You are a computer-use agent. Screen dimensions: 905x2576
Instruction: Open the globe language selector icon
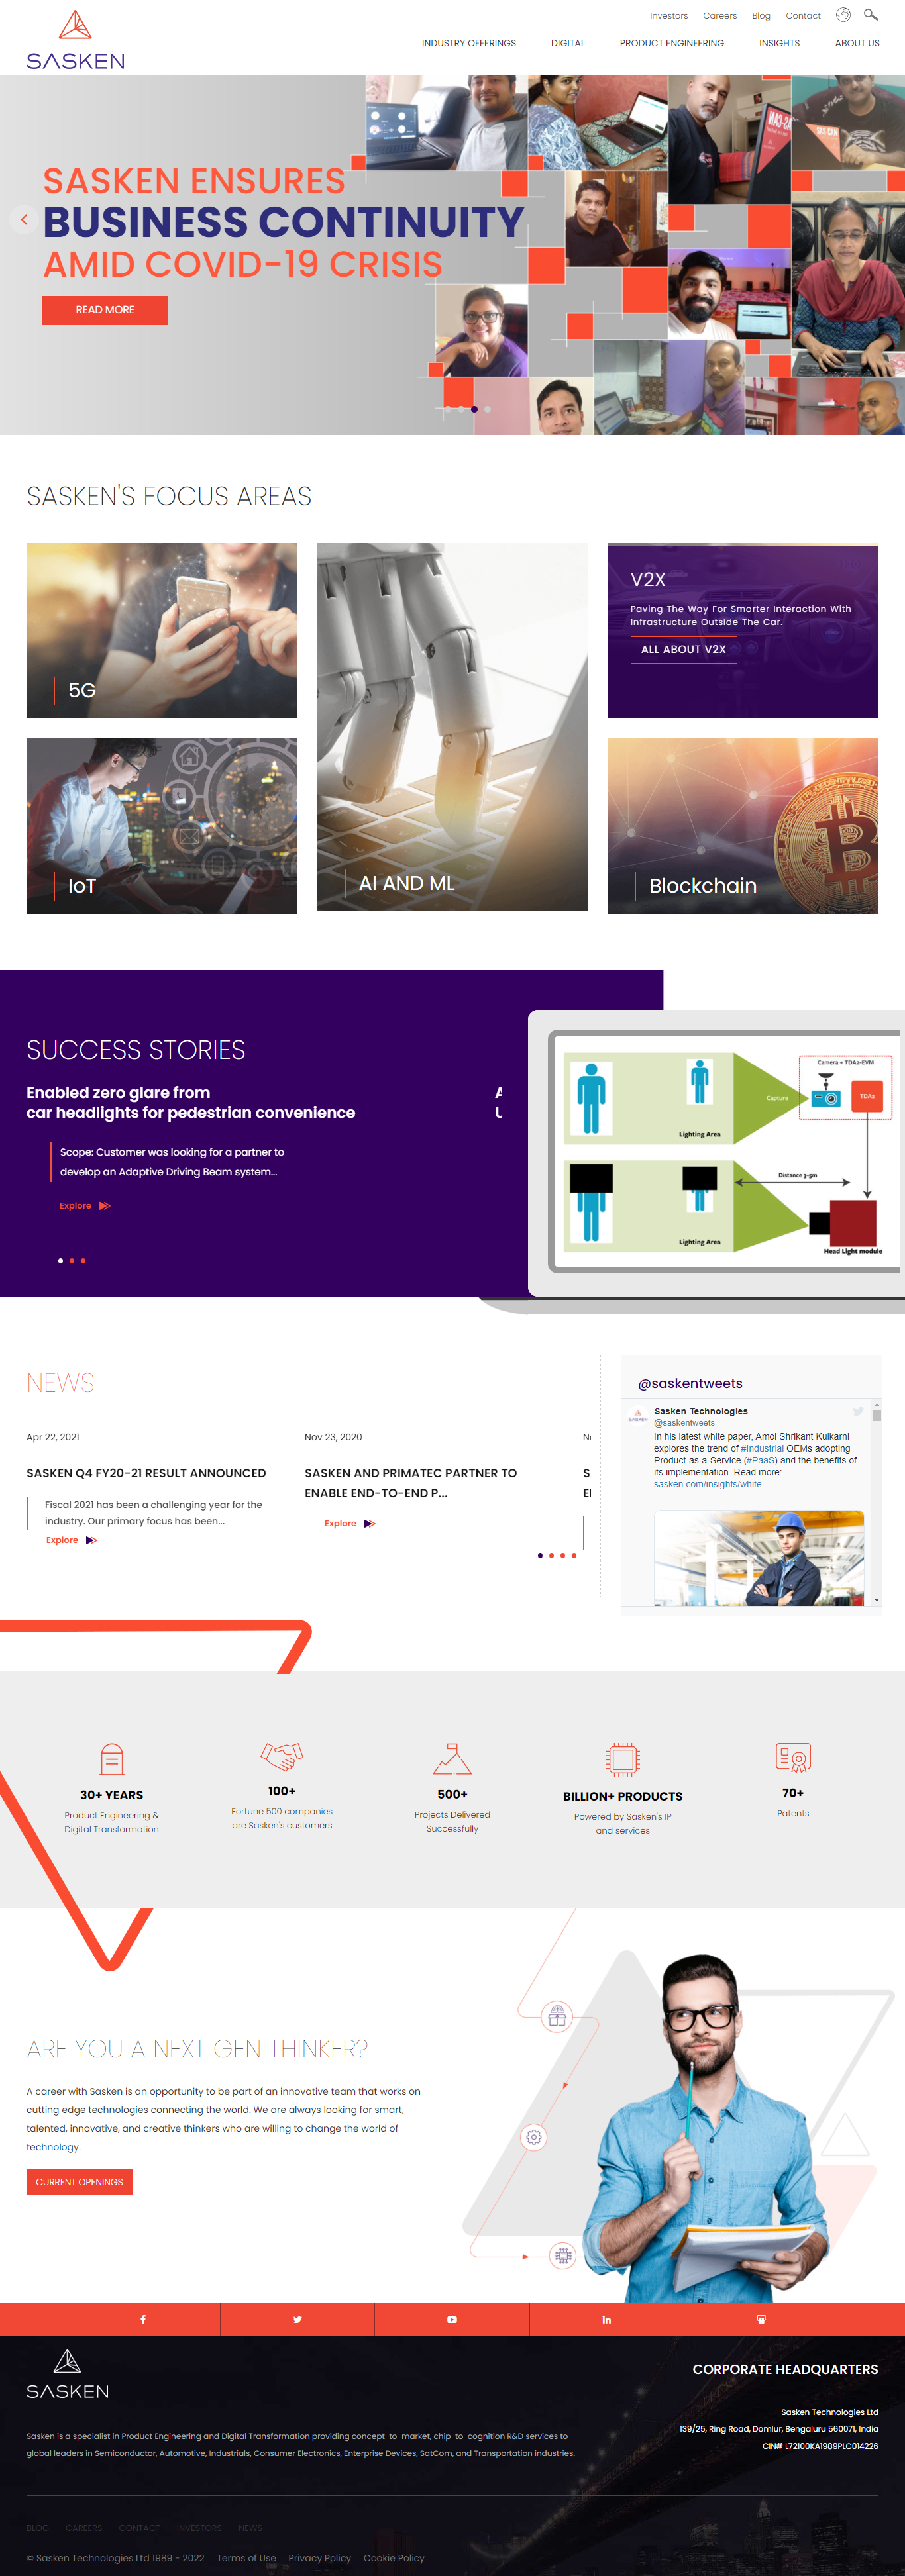843,15
